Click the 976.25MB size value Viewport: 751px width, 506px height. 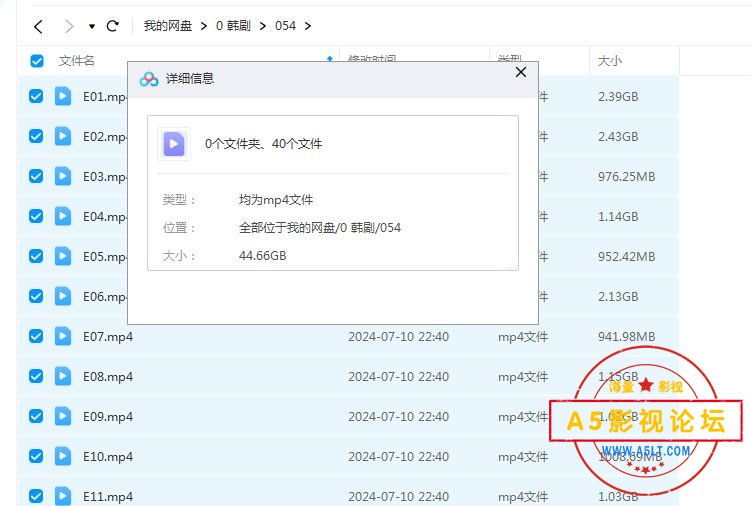tap(626, 177)
